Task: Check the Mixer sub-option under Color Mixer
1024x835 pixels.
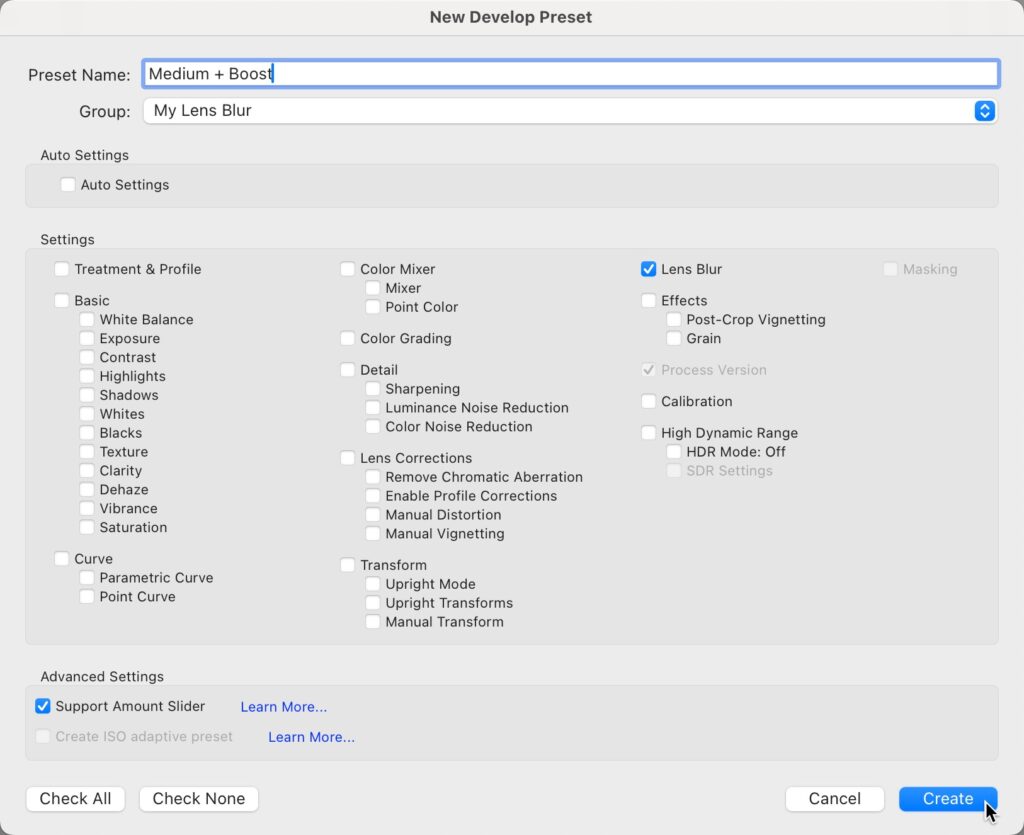Action: point(372,288)
